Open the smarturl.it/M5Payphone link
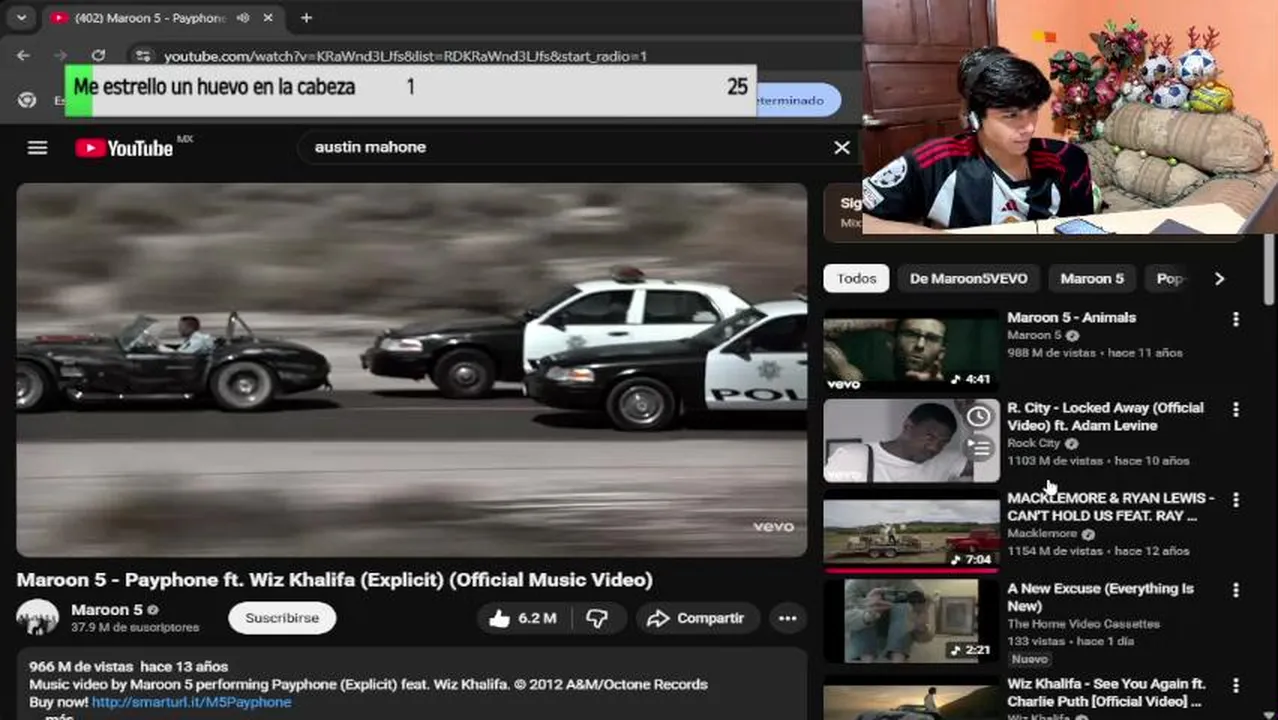The height and width of the screenshot is (720, 1278). 192,702
